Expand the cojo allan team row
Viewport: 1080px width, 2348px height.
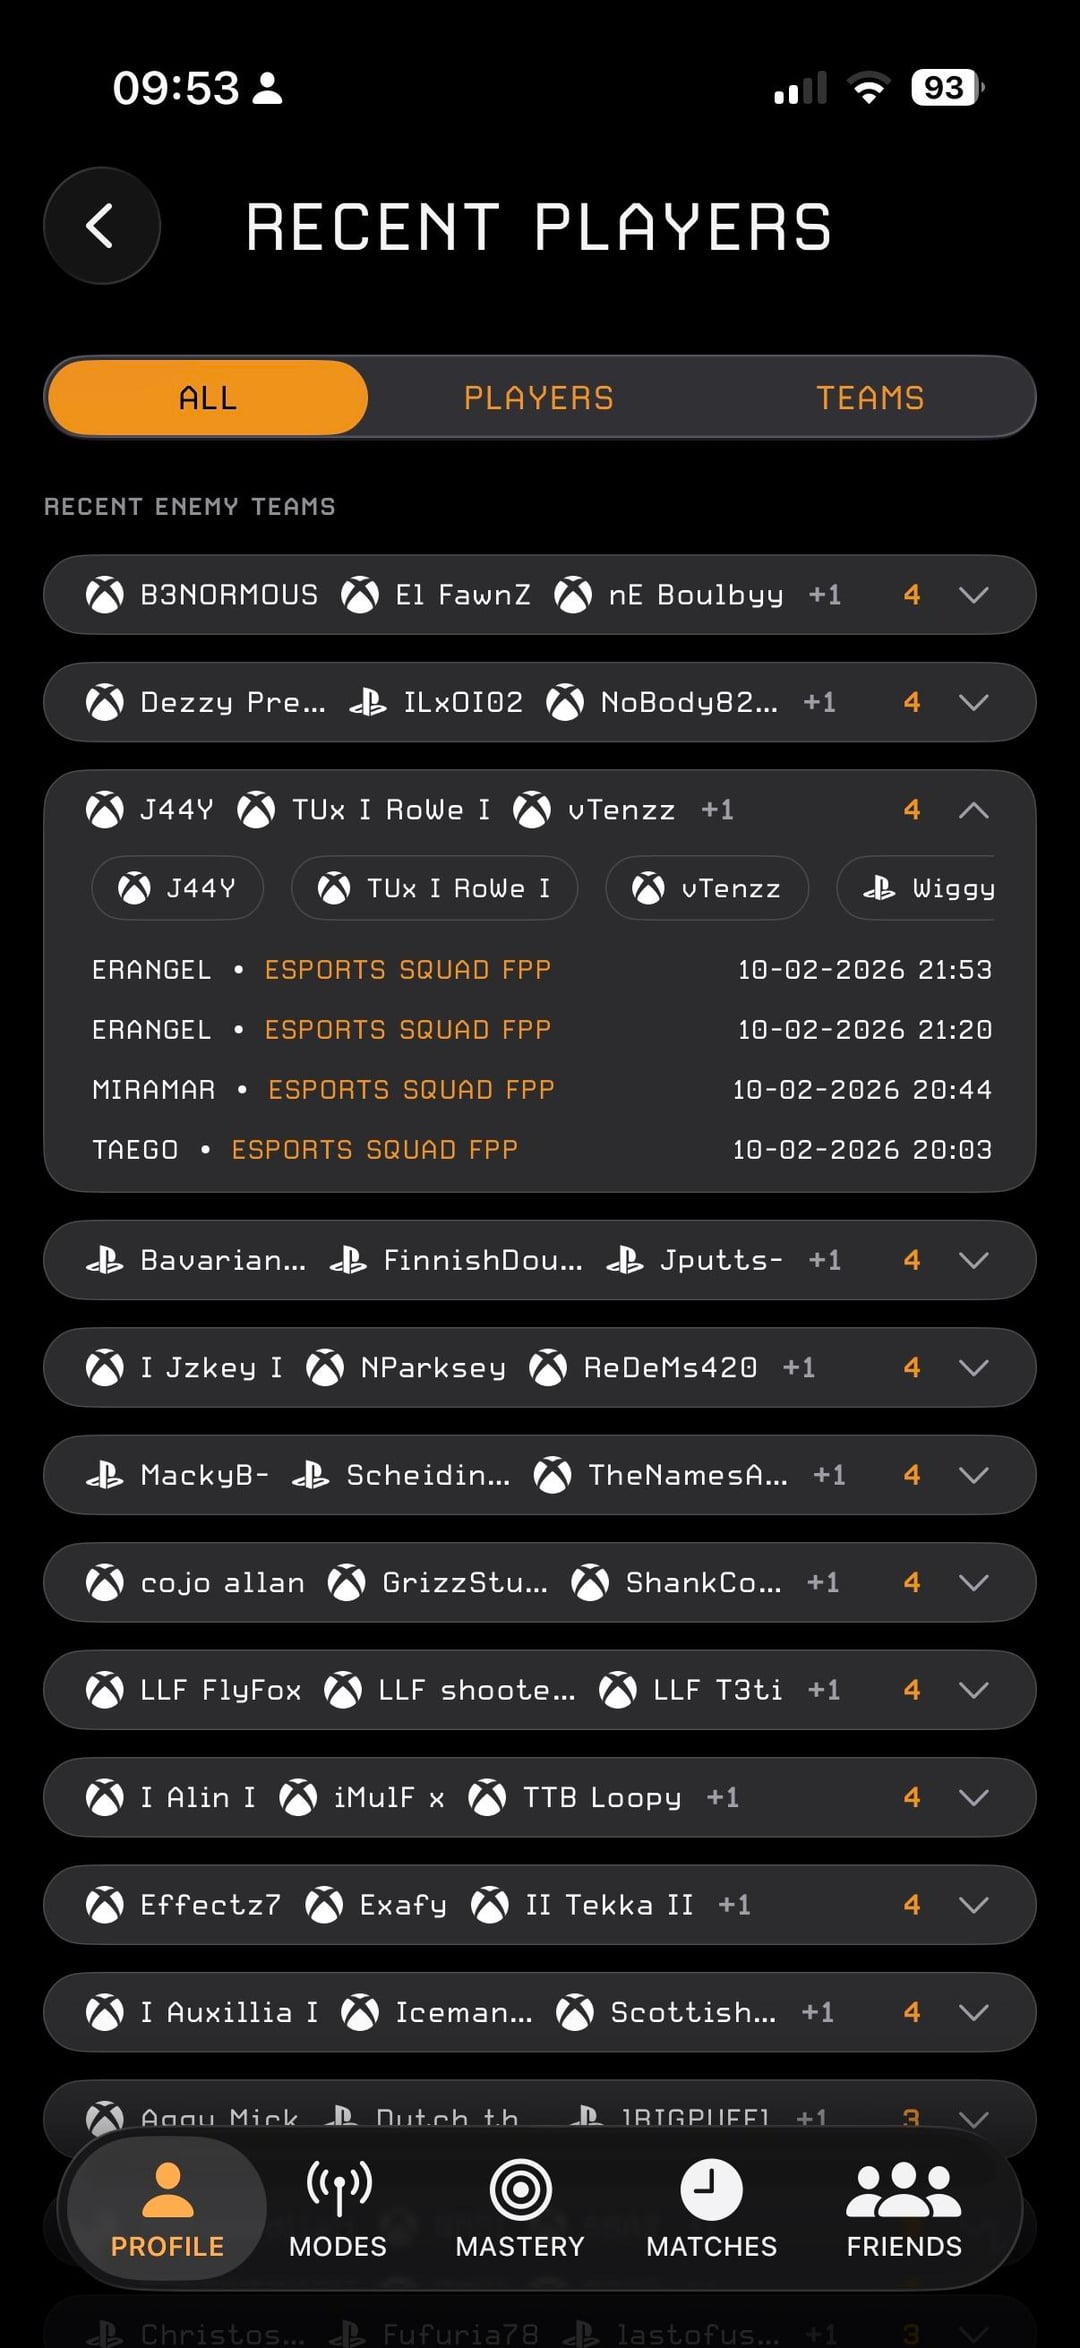(x=973, y=1582)
